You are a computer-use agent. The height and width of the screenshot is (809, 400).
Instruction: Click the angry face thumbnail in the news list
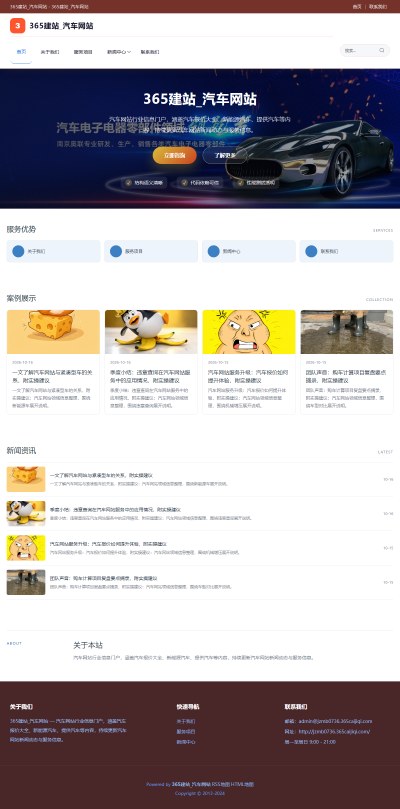pyautogui.click(x=26, y=548)
